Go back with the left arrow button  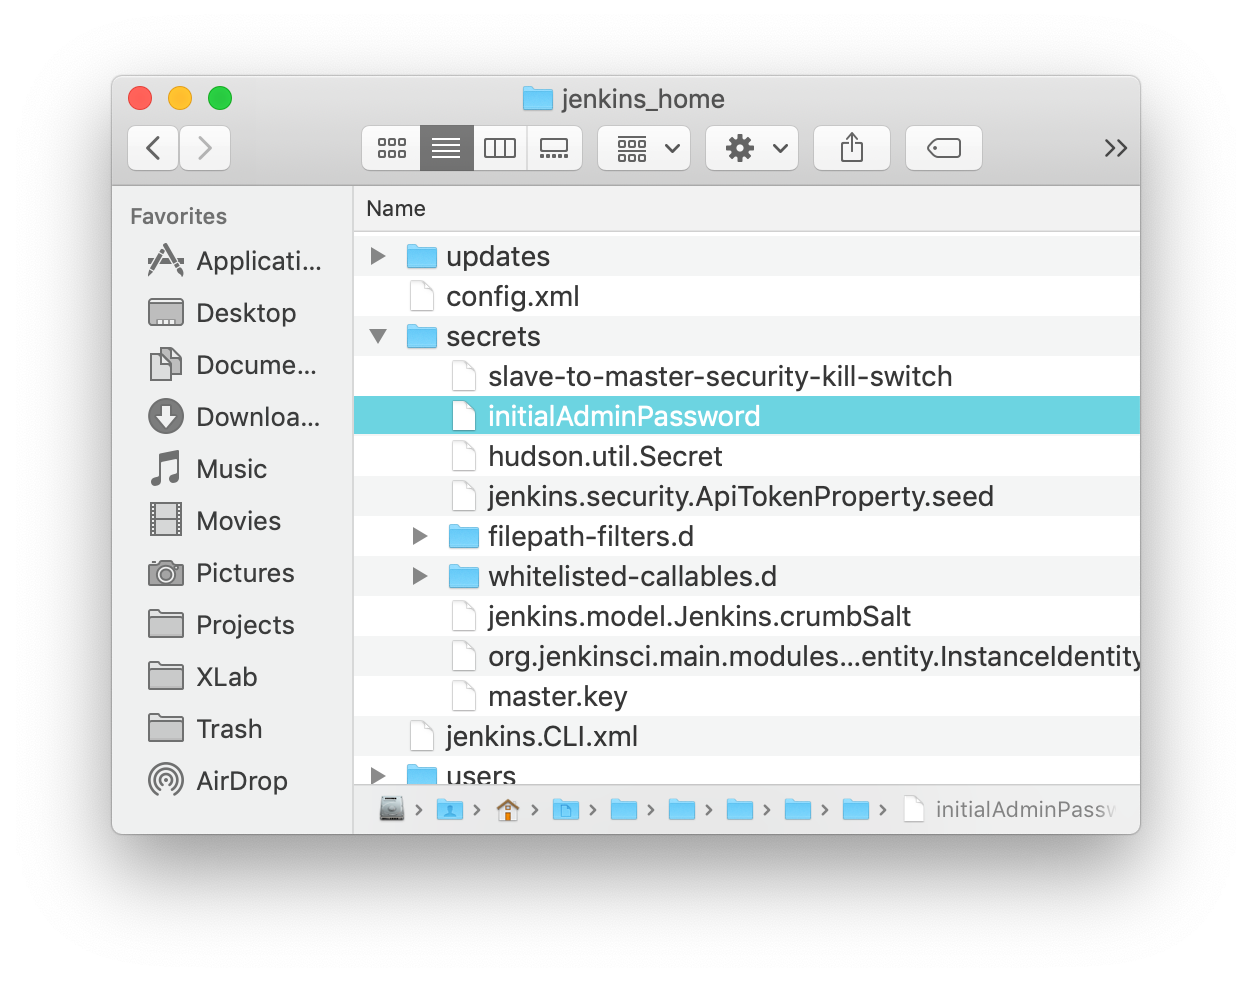pyautogui.click(x=153, y=148)
